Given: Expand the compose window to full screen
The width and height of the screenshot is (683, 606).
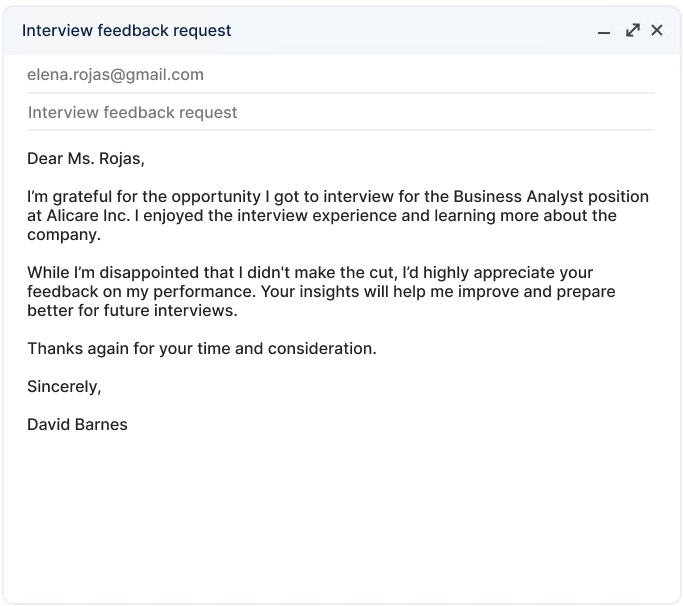Looking at the screenshot, I should 632,30.
